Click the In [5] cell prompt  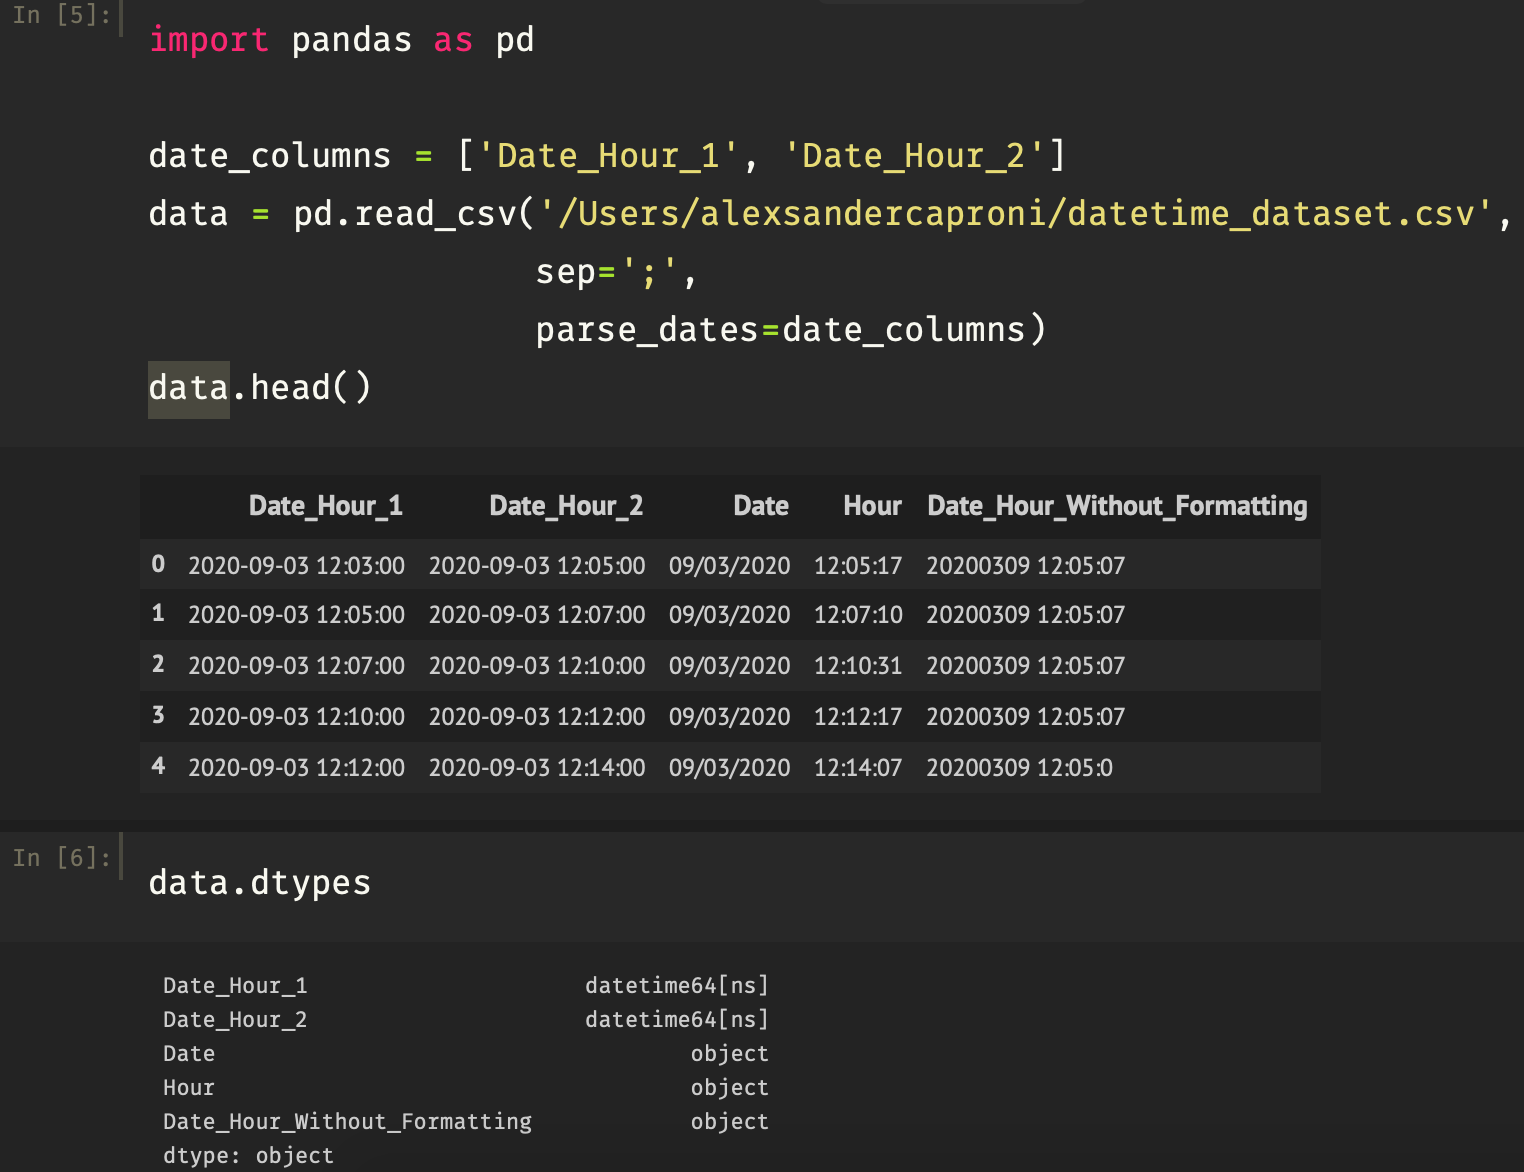60,15
